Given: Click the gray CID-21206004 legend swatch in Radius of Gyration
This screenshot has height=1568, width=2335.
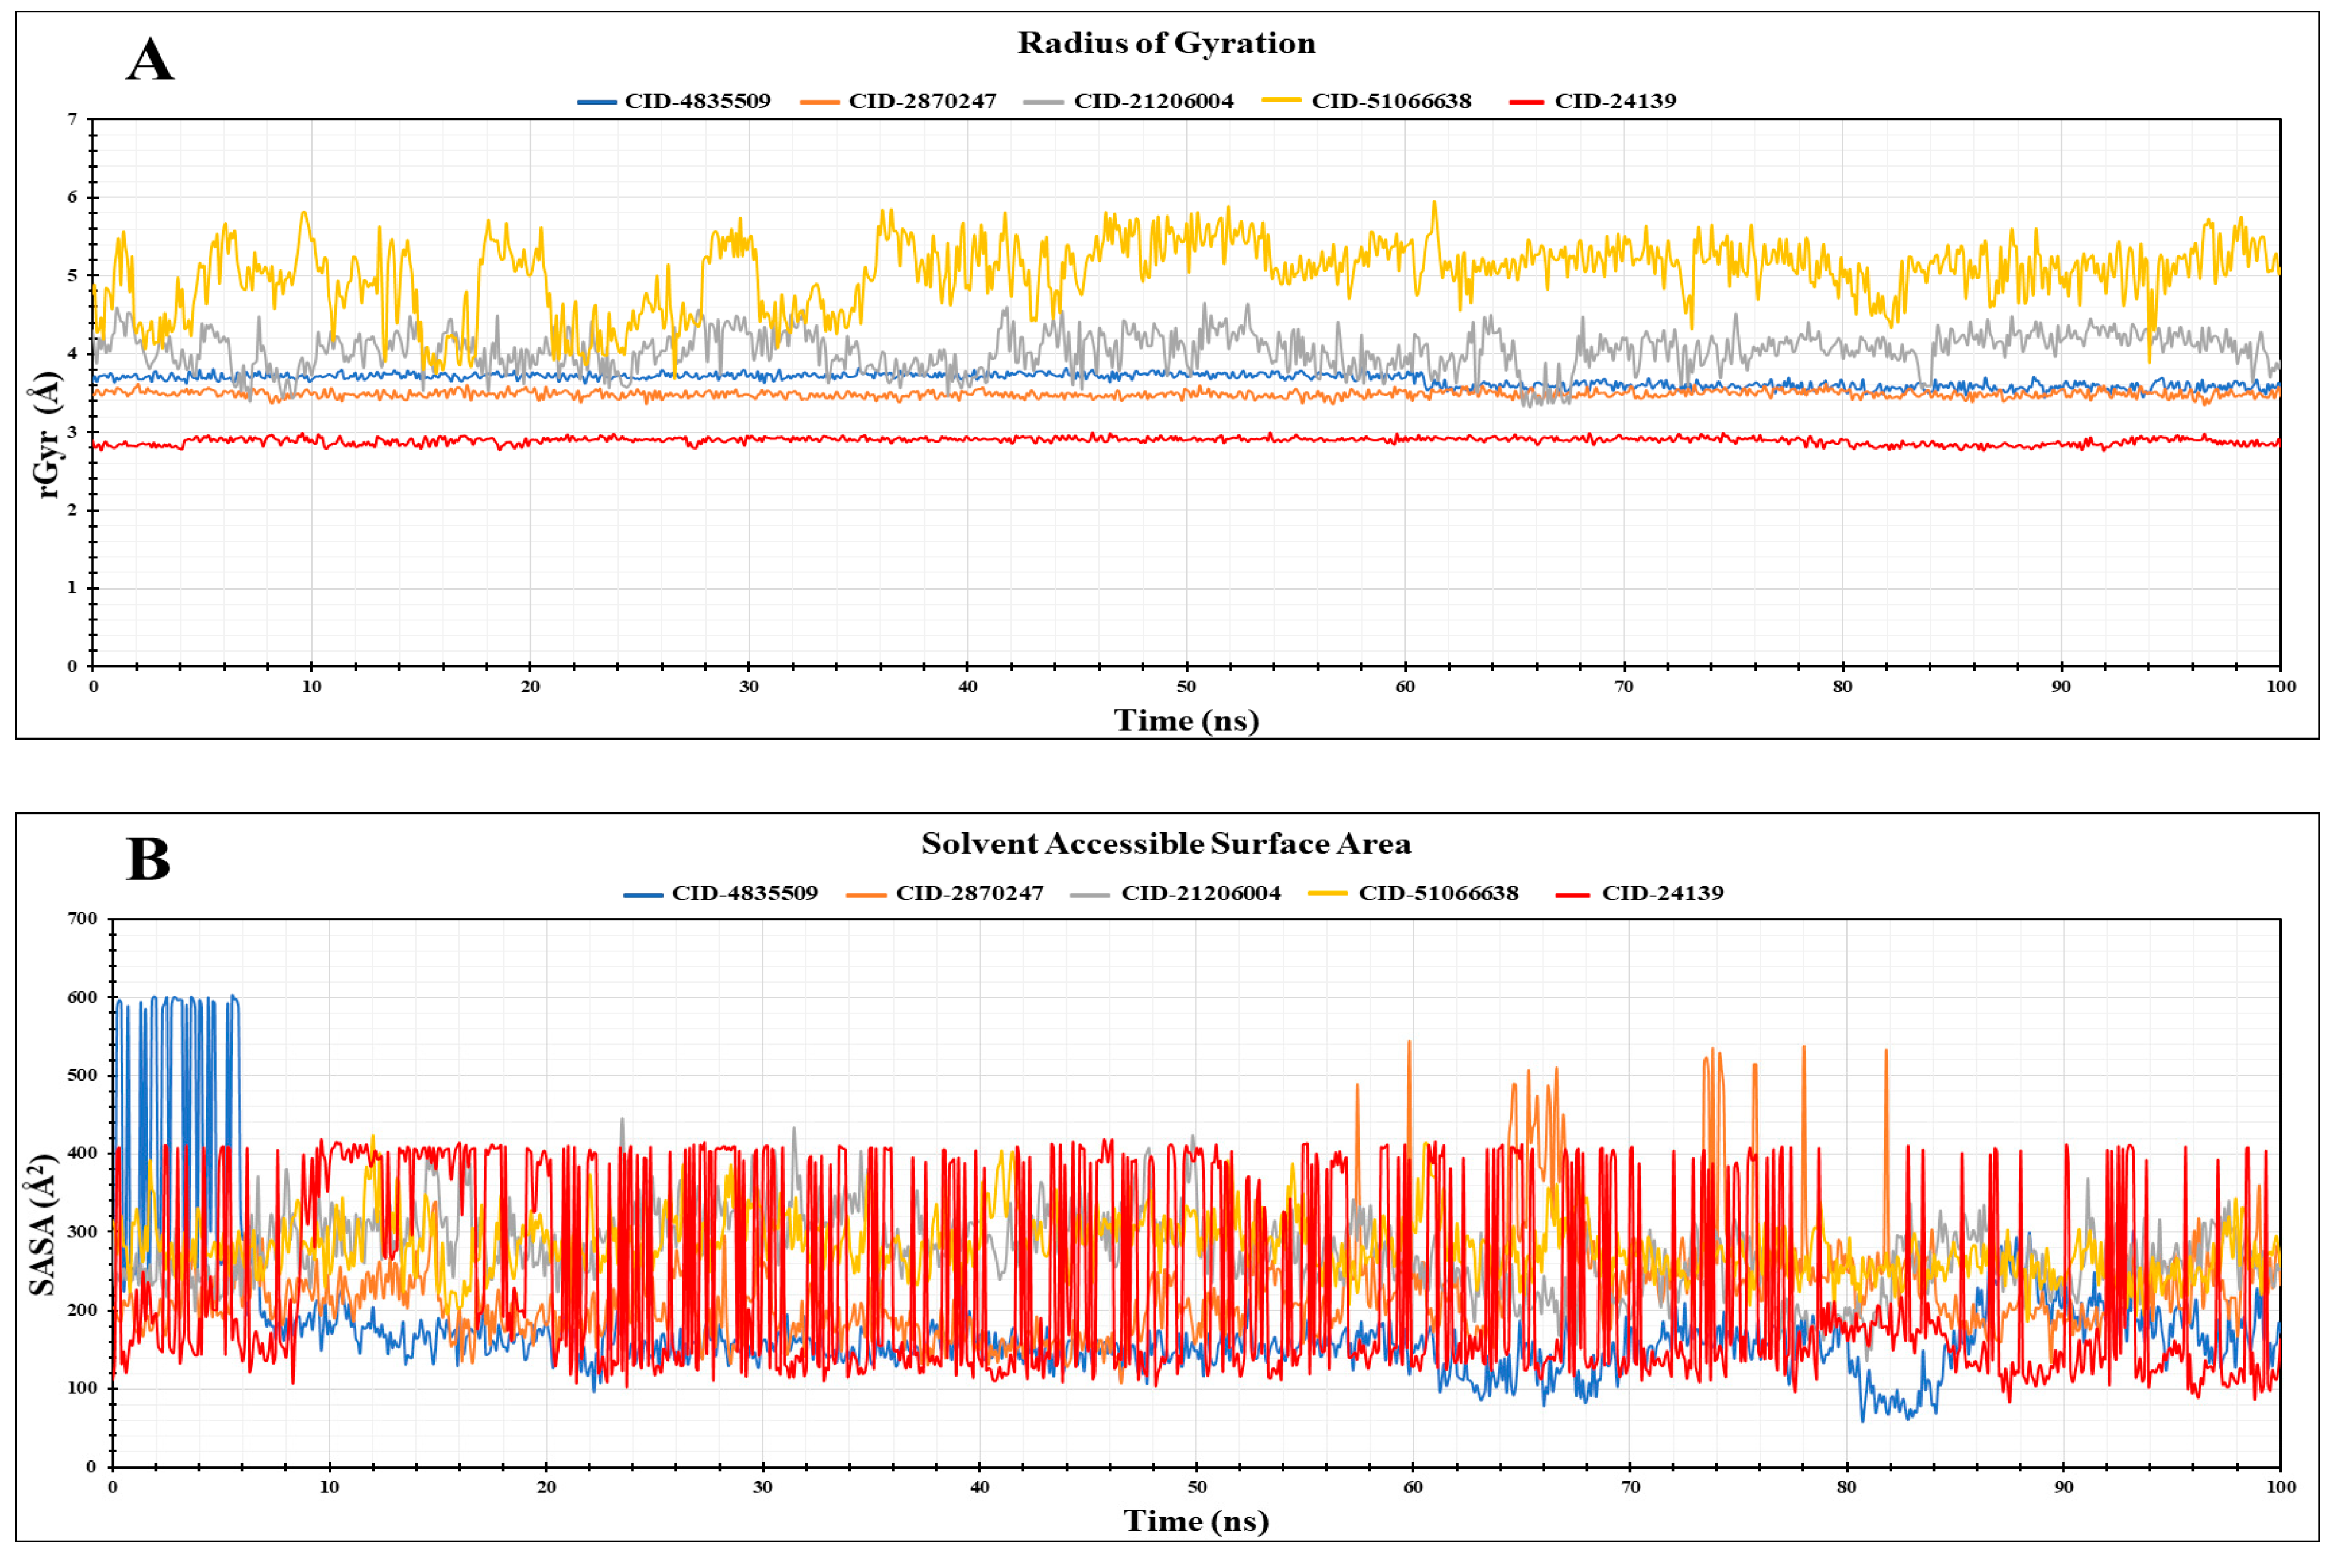Looking at the screenshot, I should point(1044,102).
